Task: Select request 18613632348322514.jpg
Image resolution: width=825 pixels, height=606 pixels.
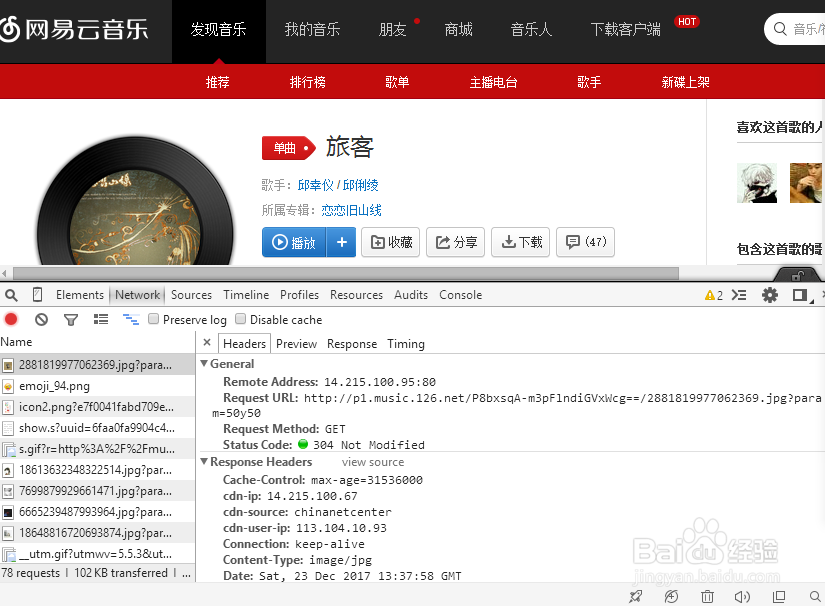Action: (x=97, y=470)
